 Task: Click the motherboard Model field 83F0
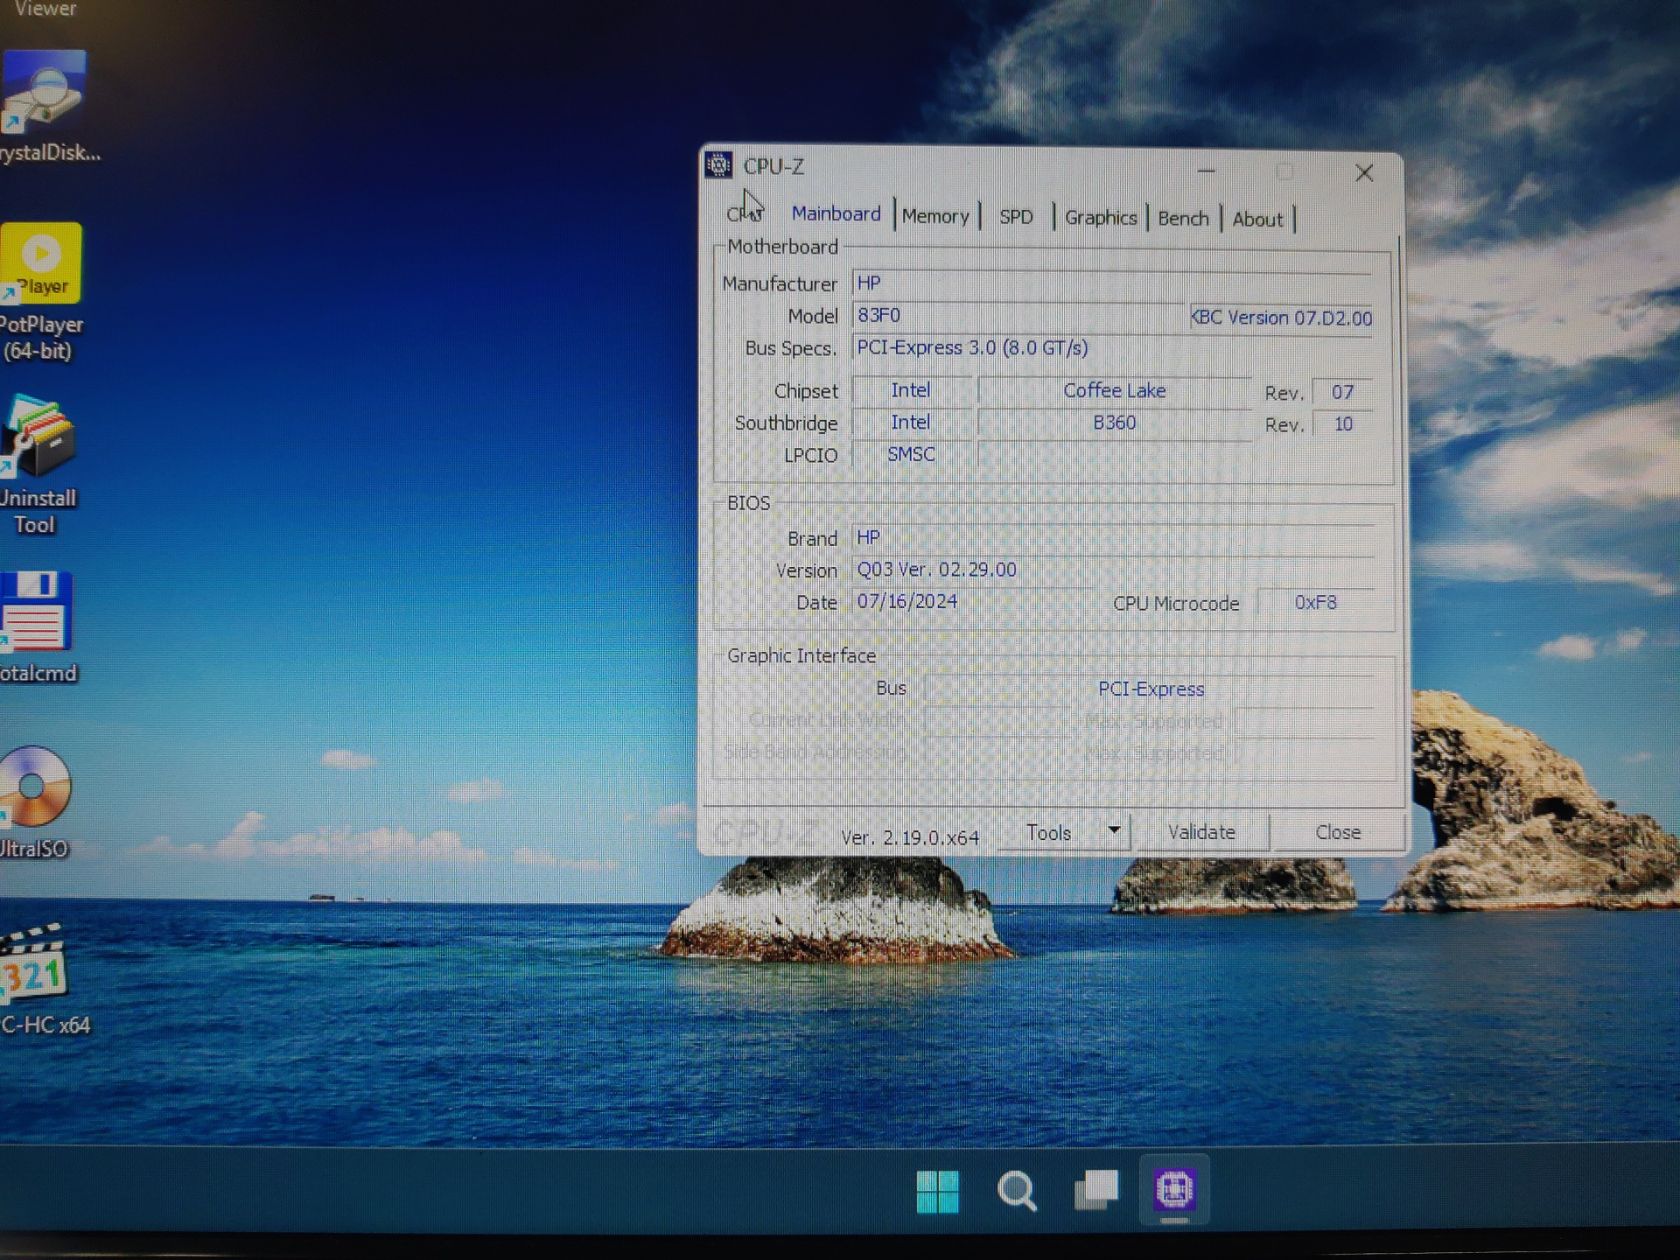click(x=1018, y=316)
